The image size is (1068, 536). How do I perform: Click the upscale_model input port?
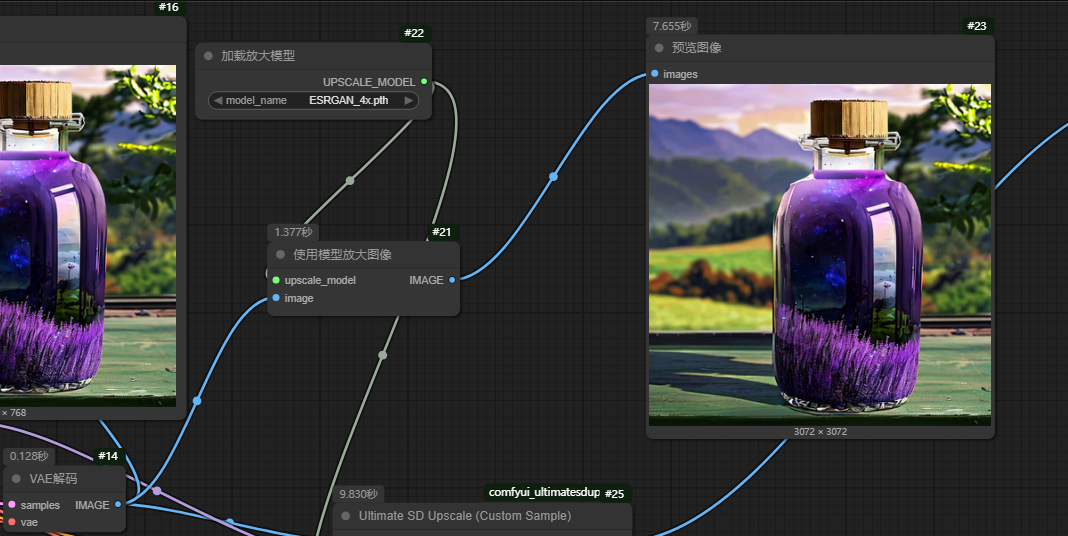tap(276, 280)
